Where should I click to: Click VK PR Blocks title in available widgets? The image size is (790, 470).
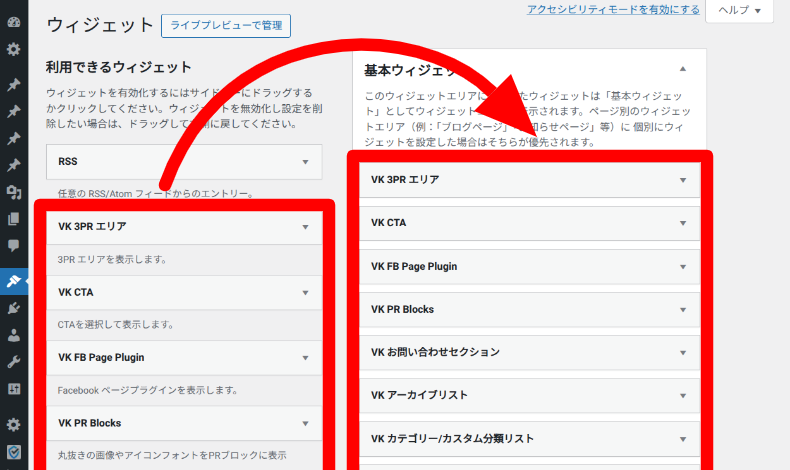[90, 423]
